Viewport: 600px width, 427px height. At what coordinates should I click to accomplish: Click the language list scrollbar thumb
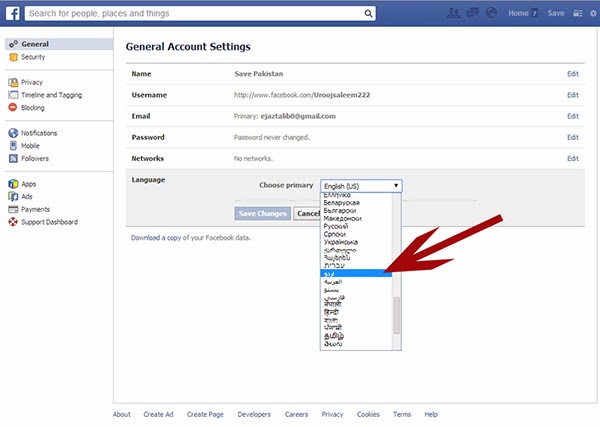(x=397, y=315)
